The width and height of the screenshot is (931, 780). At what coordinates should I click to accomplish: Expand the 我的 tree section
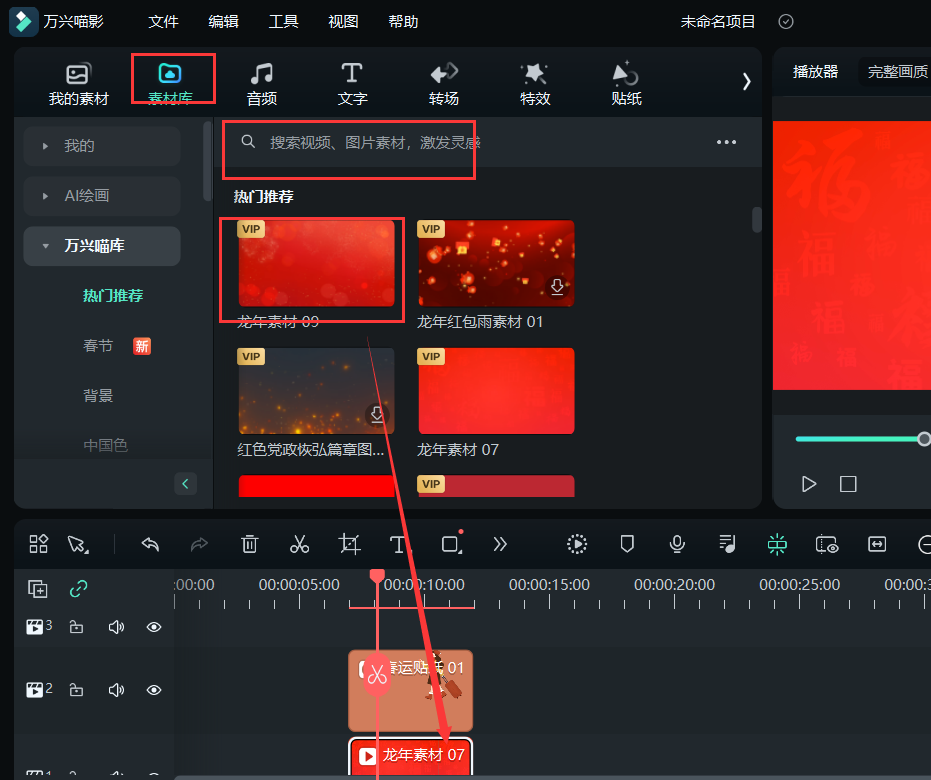click(x=45, y=146)
